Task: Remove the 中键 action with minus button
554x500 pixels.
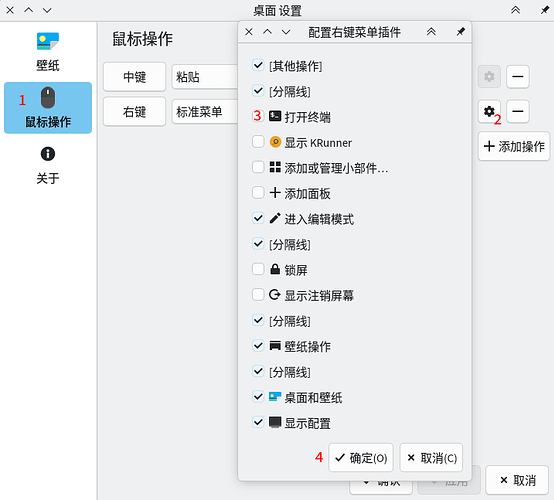Action: [518, 77]
